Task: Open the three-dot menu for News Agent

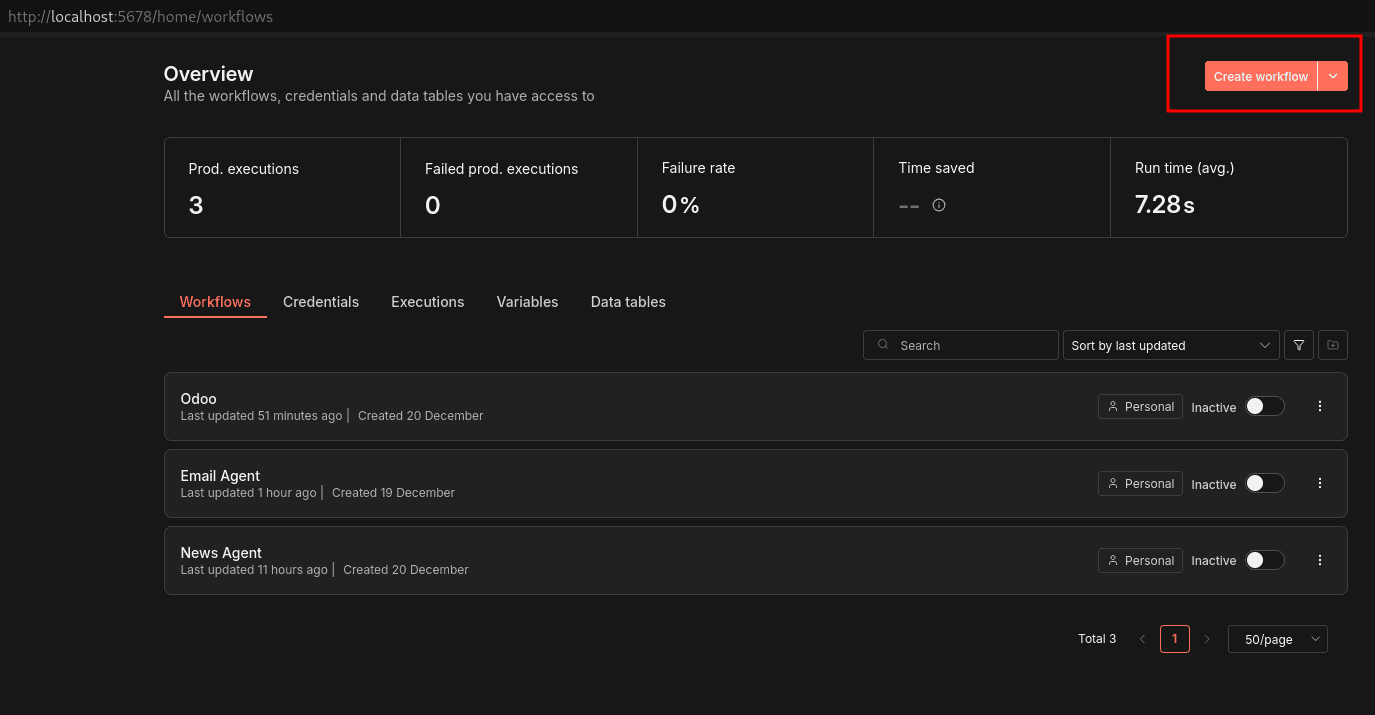Action: click(x=1319, y=560)
